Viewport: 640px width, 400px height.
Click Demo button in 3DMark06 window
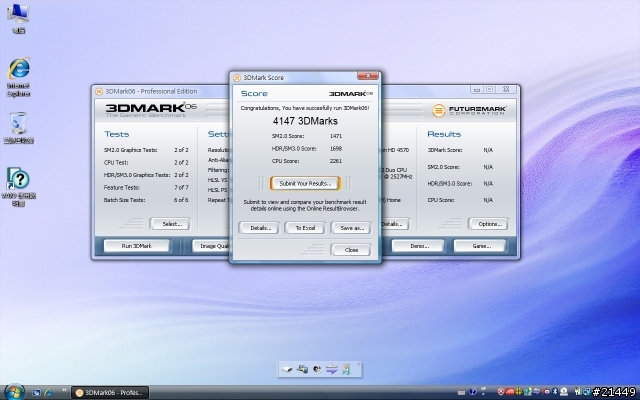coord(418,246)
